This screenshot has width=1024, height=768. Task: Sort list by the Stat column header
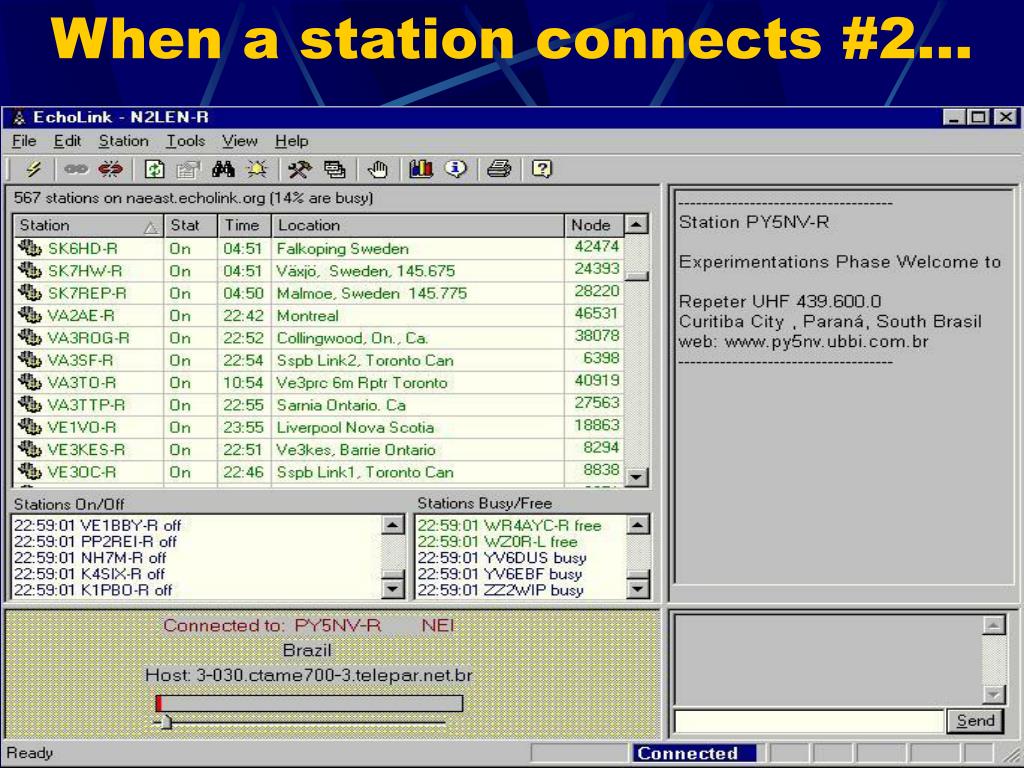191,225
